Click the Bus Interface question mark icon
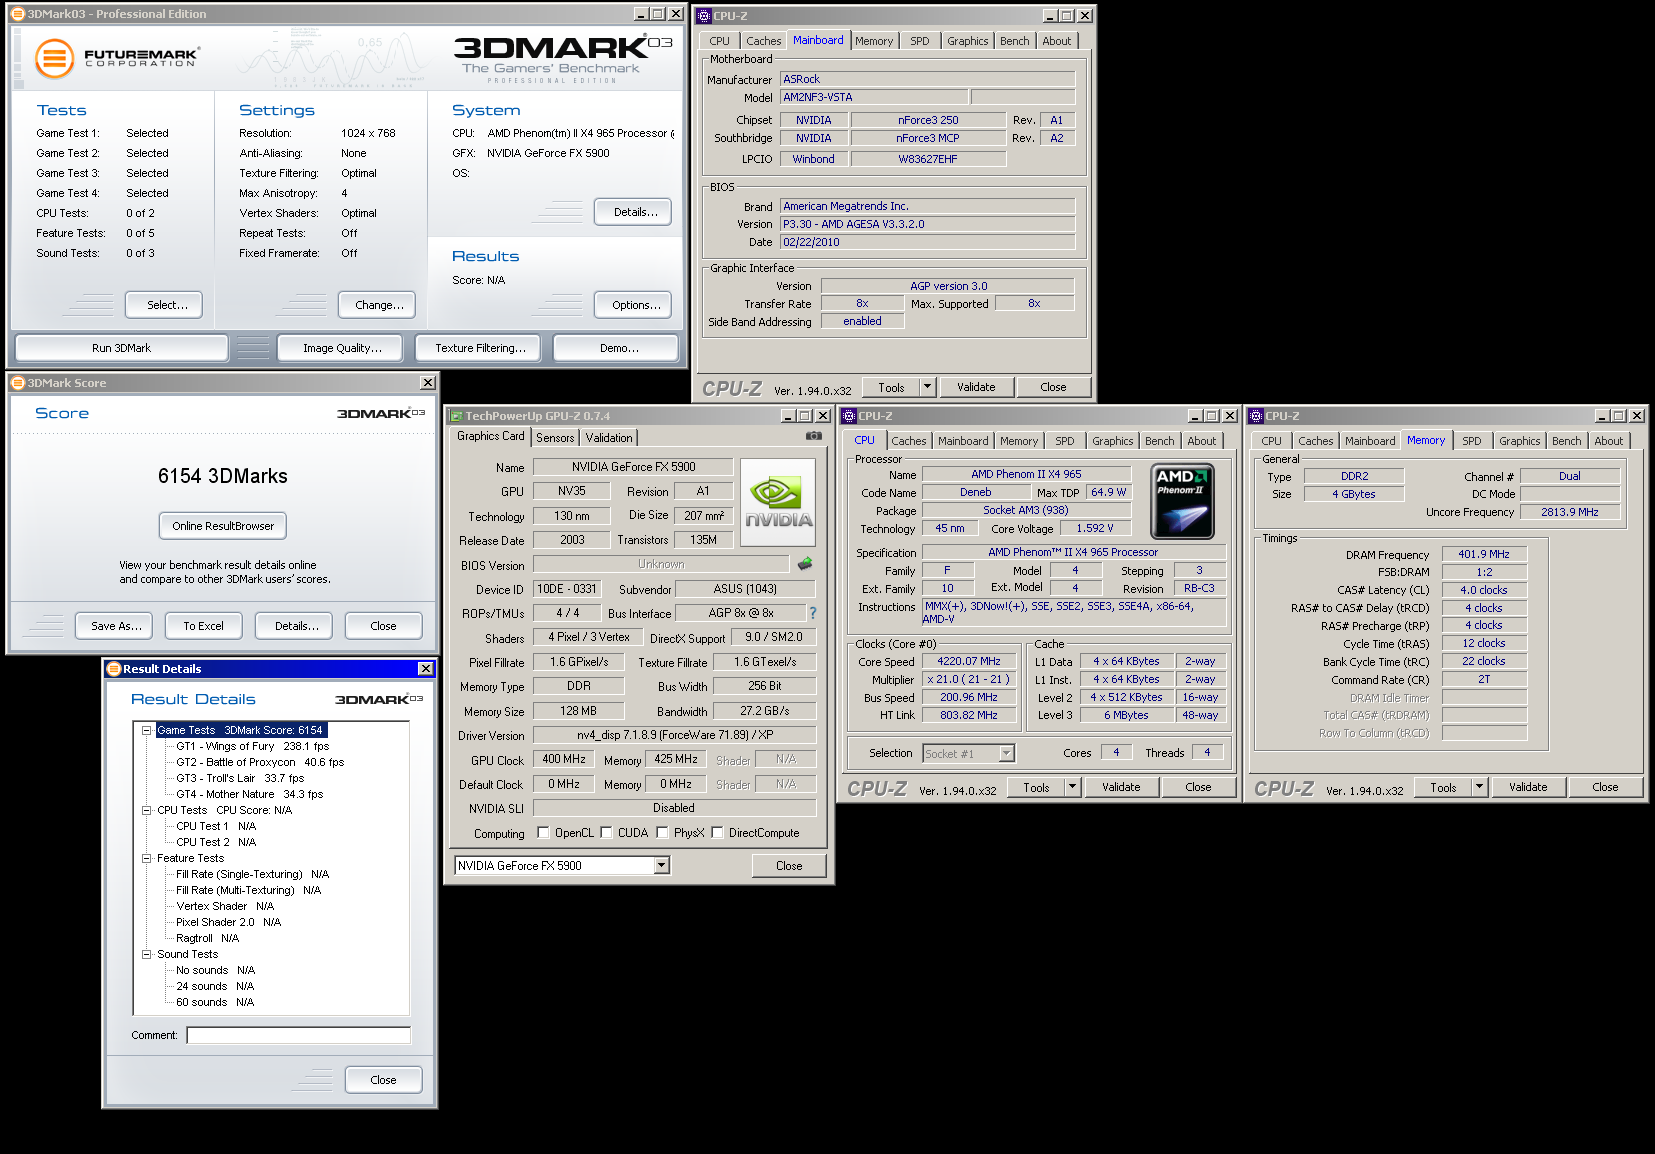This screenshot has width=1655, height=1154. [x=813, y=613]
